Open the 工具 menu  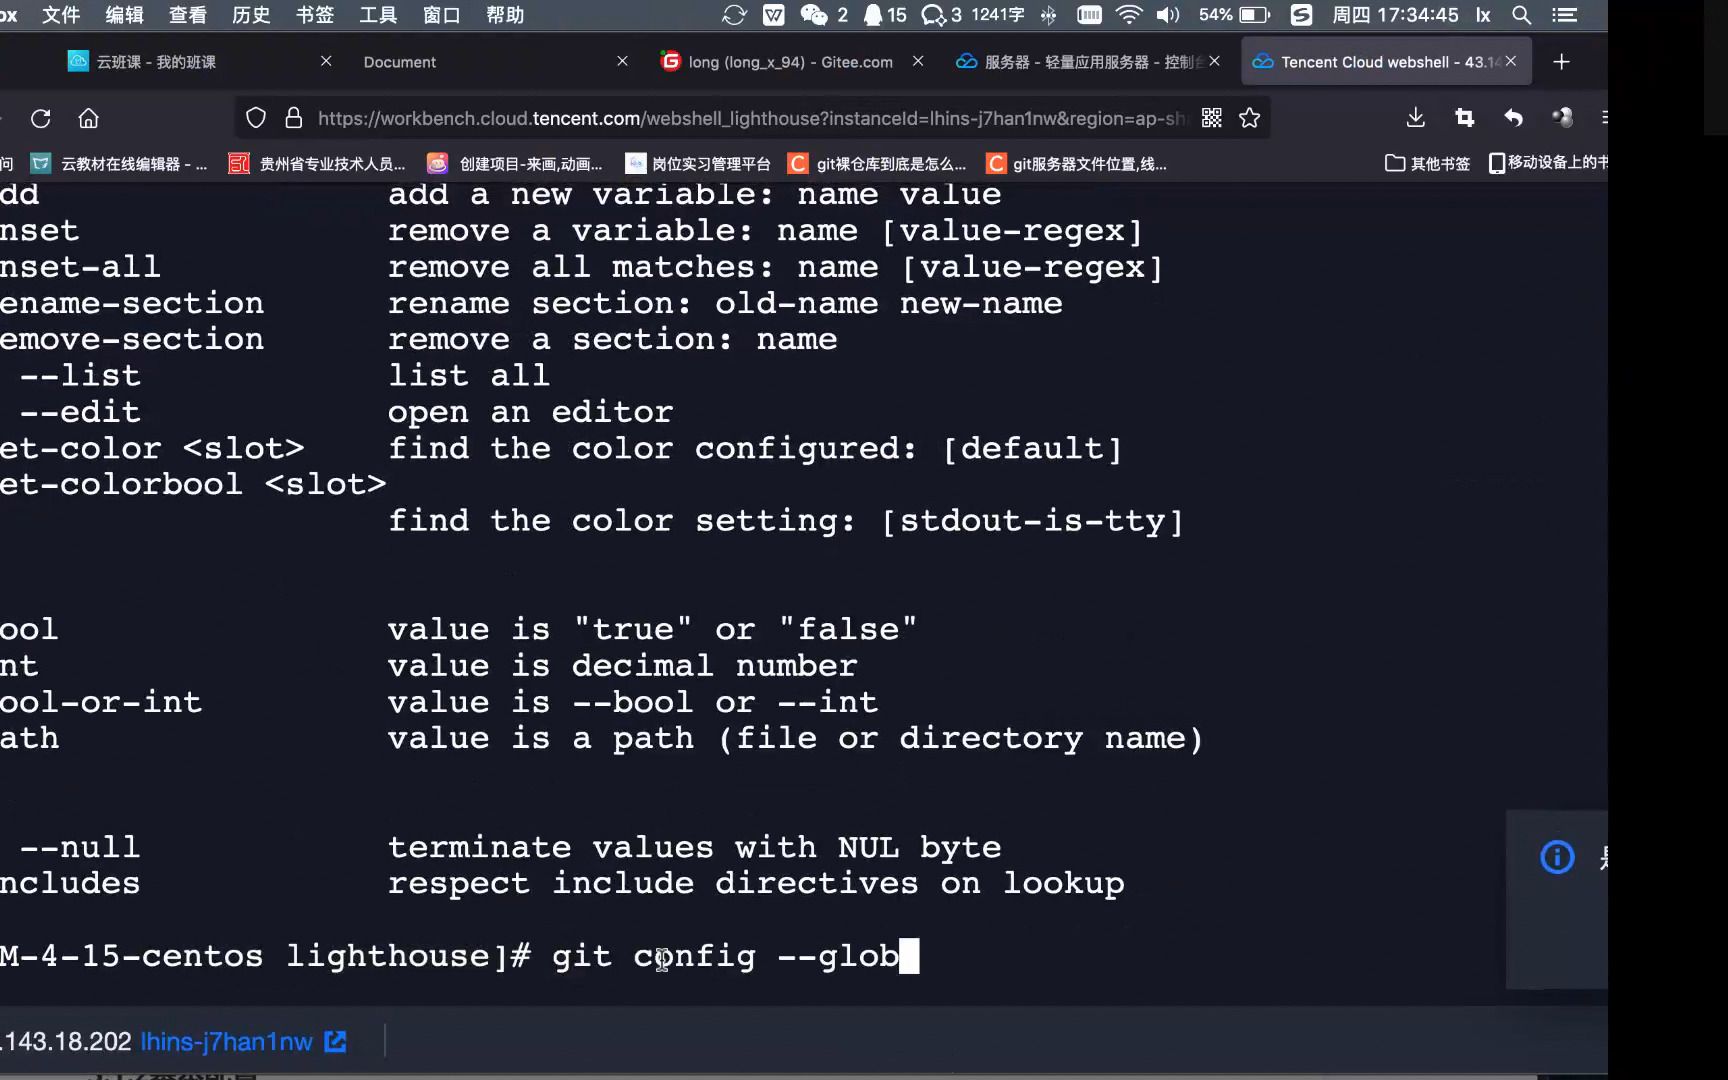[378, 15]
